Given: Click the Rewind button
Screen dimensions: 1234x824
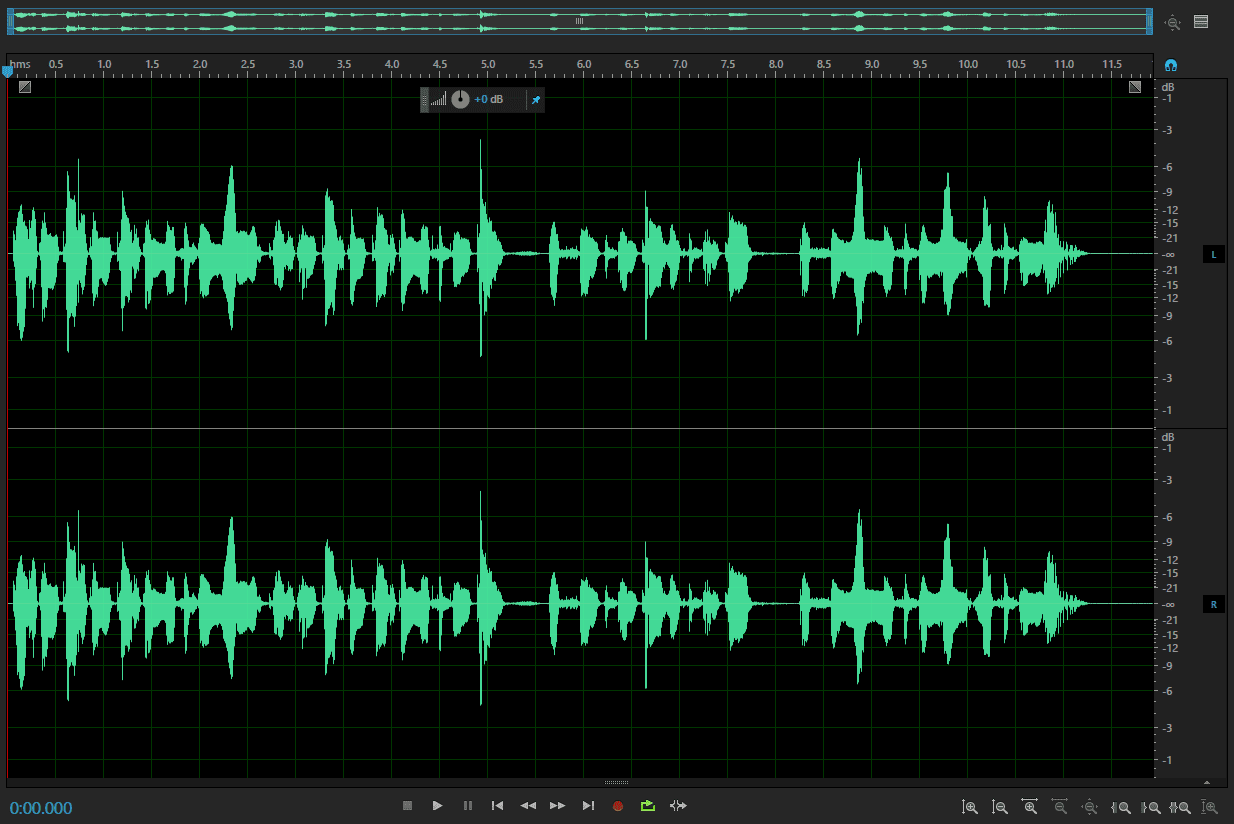Looking at the screenshot, I should (528, 806).
